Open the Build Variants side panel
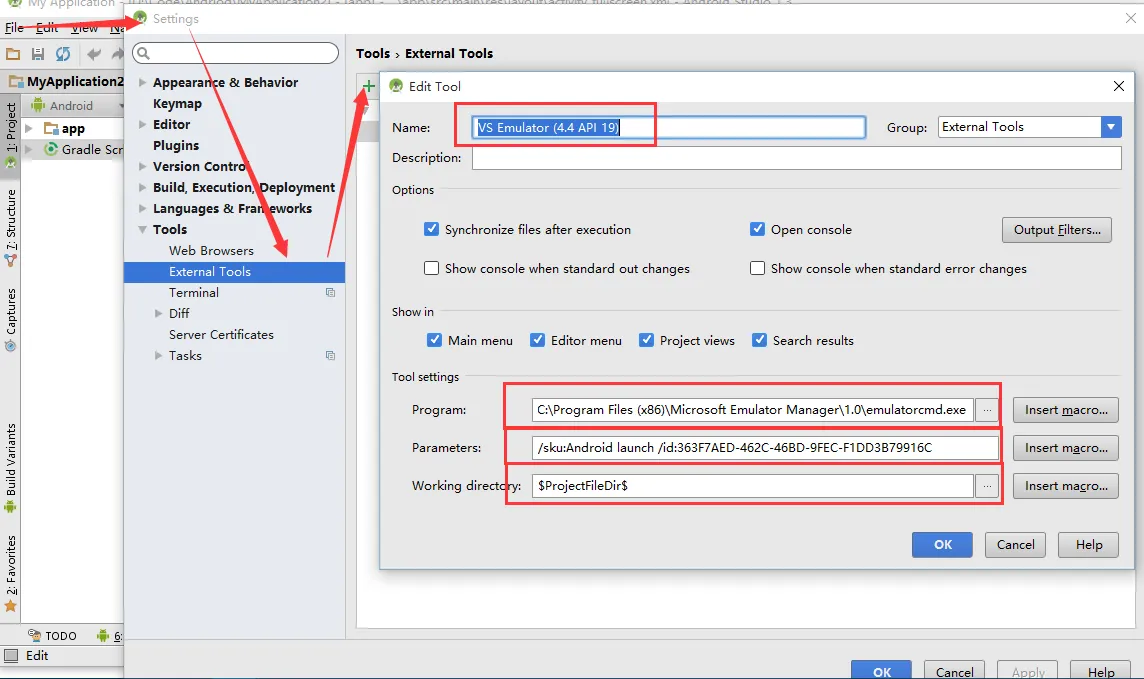 [x=11, y=467]
